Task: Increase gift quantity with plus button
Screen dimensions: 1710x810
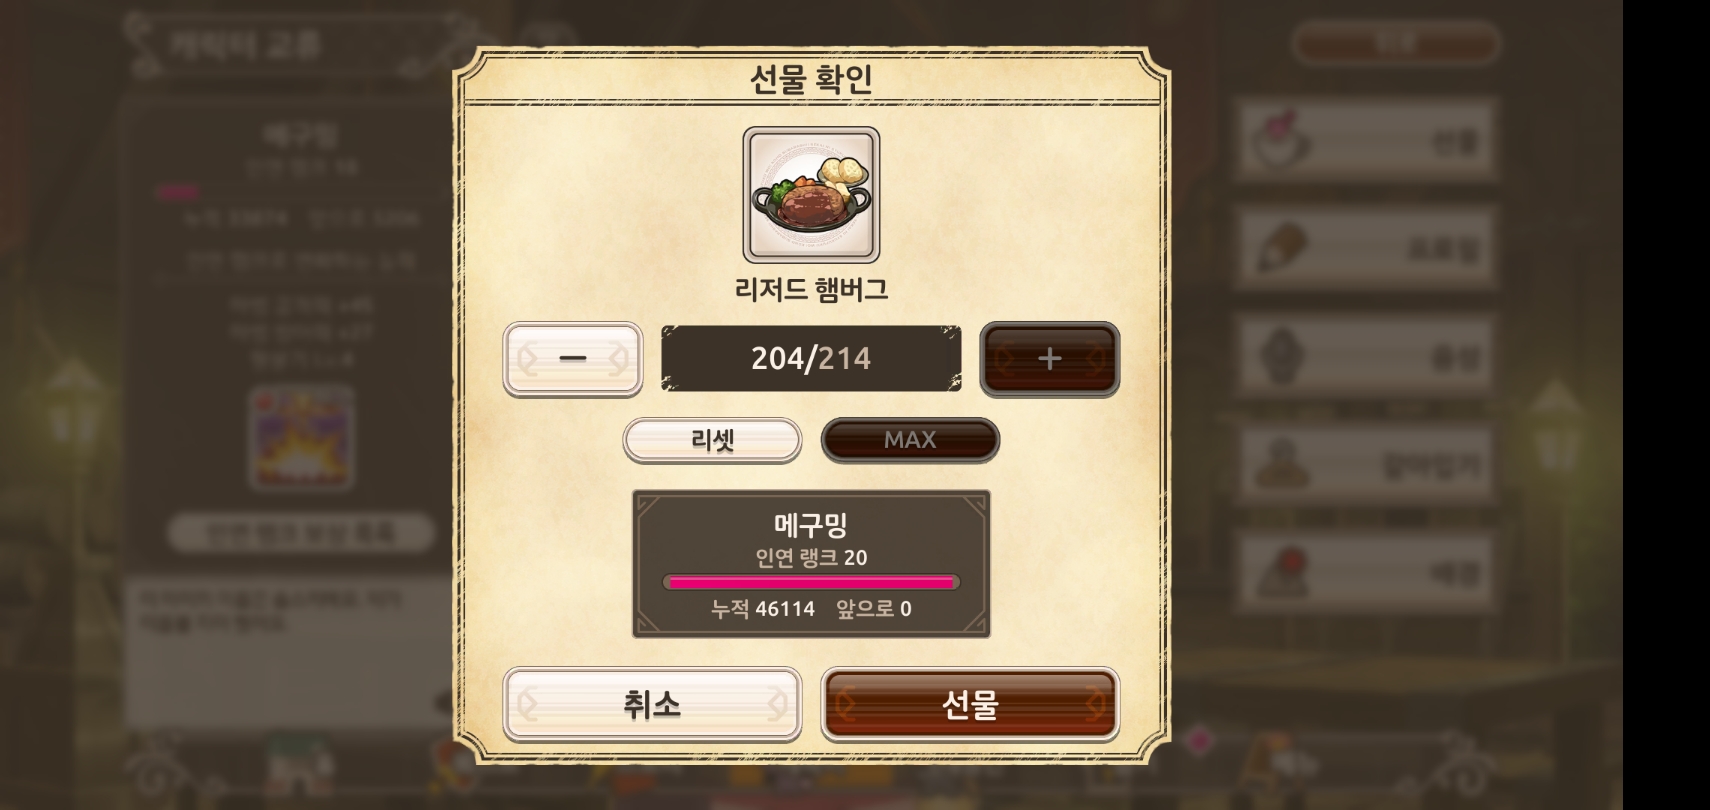Action: pos(1049,358)
